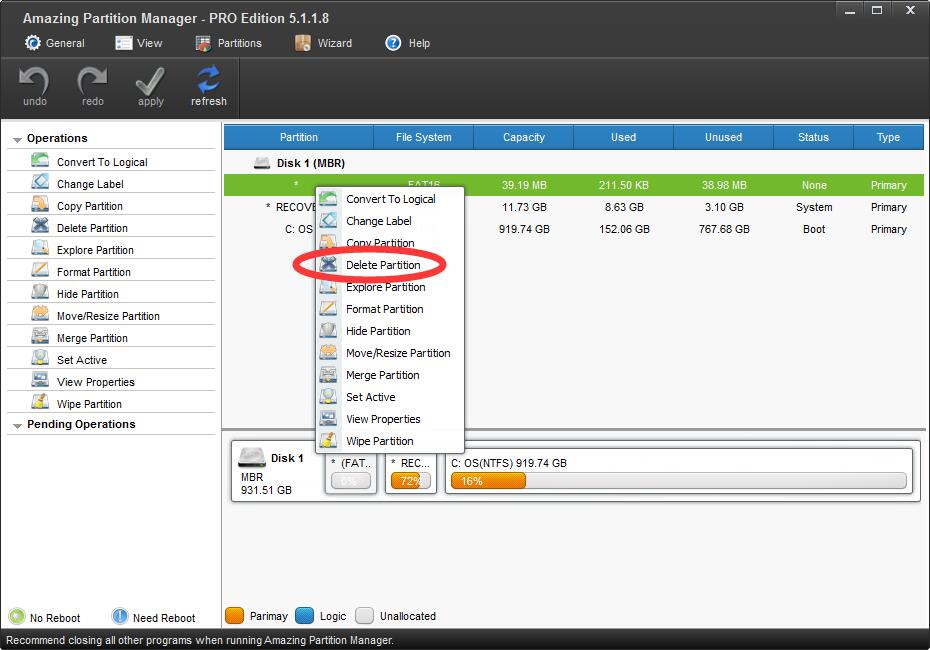This screenshot has width=930, height=650.
Task: Click the blue Logic legend swatch
Action: tap(304, 616)
